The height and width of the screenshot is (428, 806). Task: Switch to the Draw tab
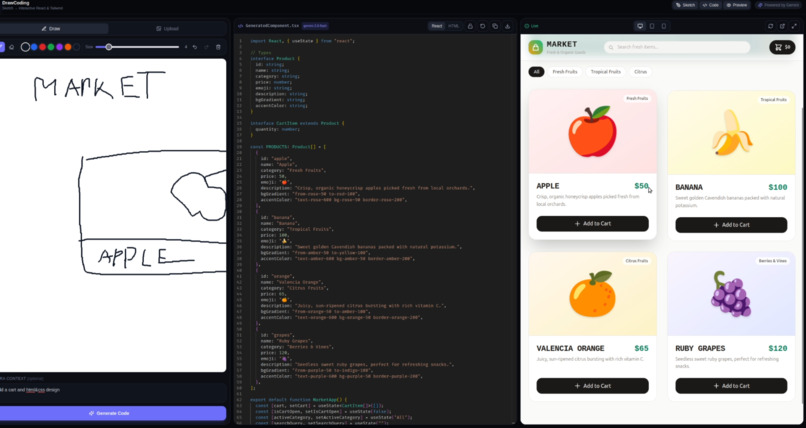[51, 29]
